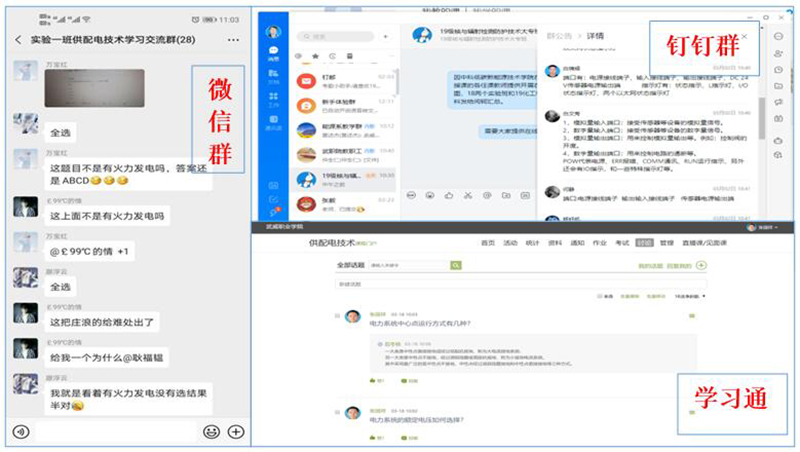Image resolution: width=800 pixels, height=452 pixels.
Task: Open the topic sort order dropdown
Action: point(691,297)
